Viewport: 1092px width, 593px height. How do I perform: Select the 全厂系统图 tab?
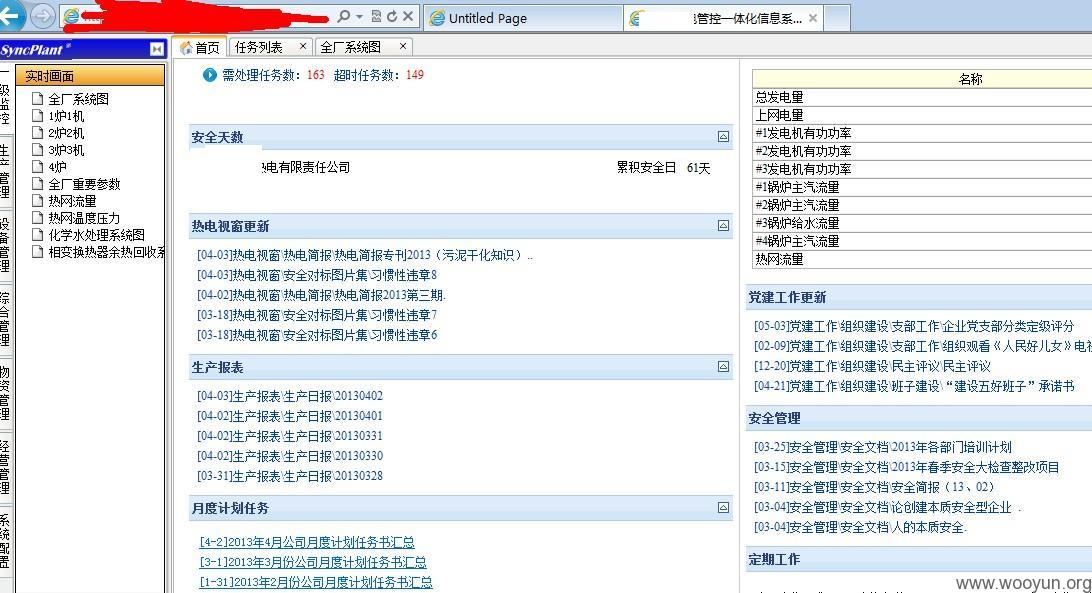click(x=351, y=47)
